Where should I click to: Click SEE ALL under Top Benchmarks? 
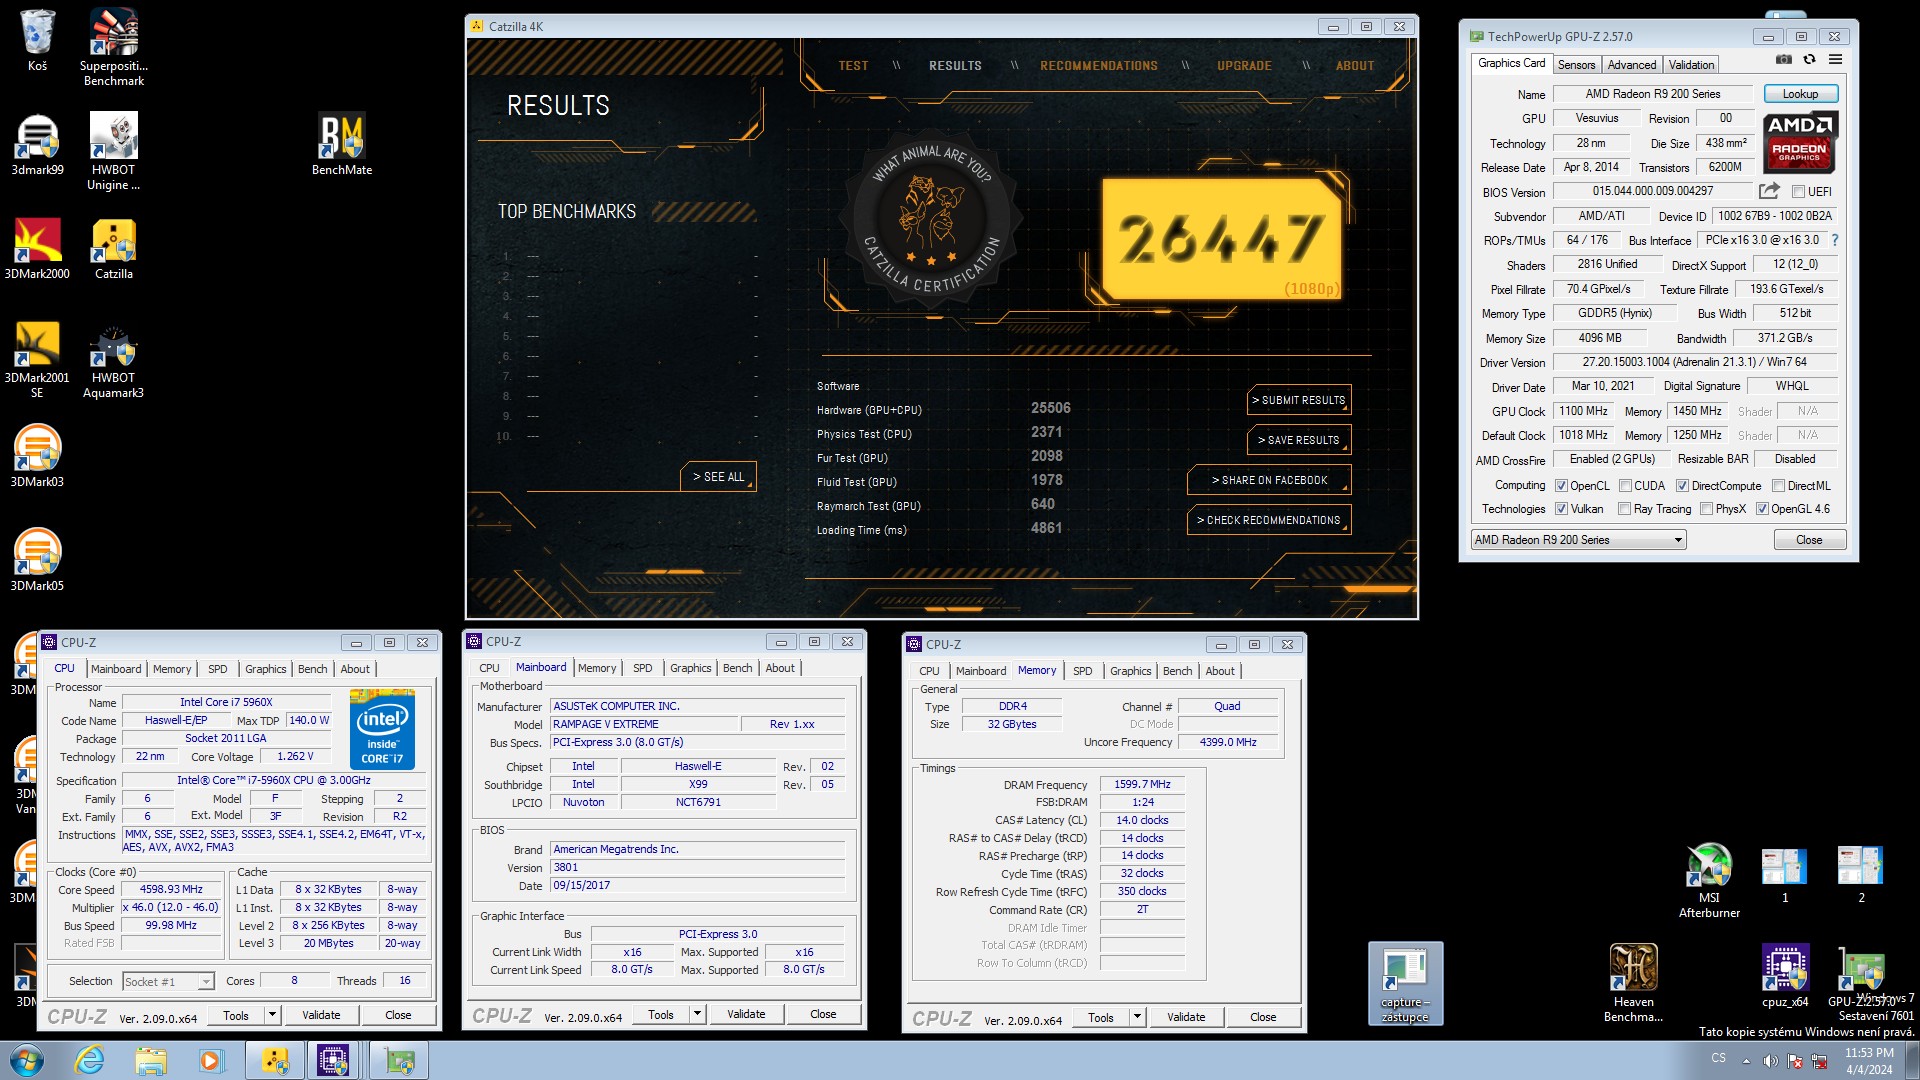click(718, 477)
